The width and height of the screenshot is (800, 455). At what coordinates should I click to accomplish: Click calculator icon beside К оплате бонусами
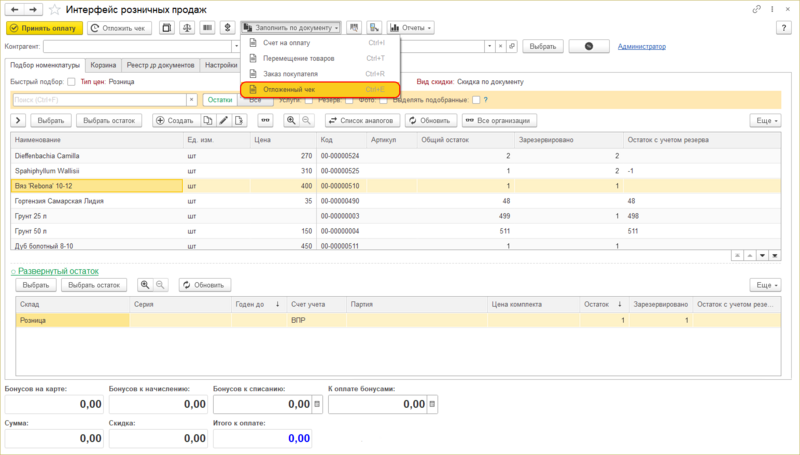pos(433,404)
